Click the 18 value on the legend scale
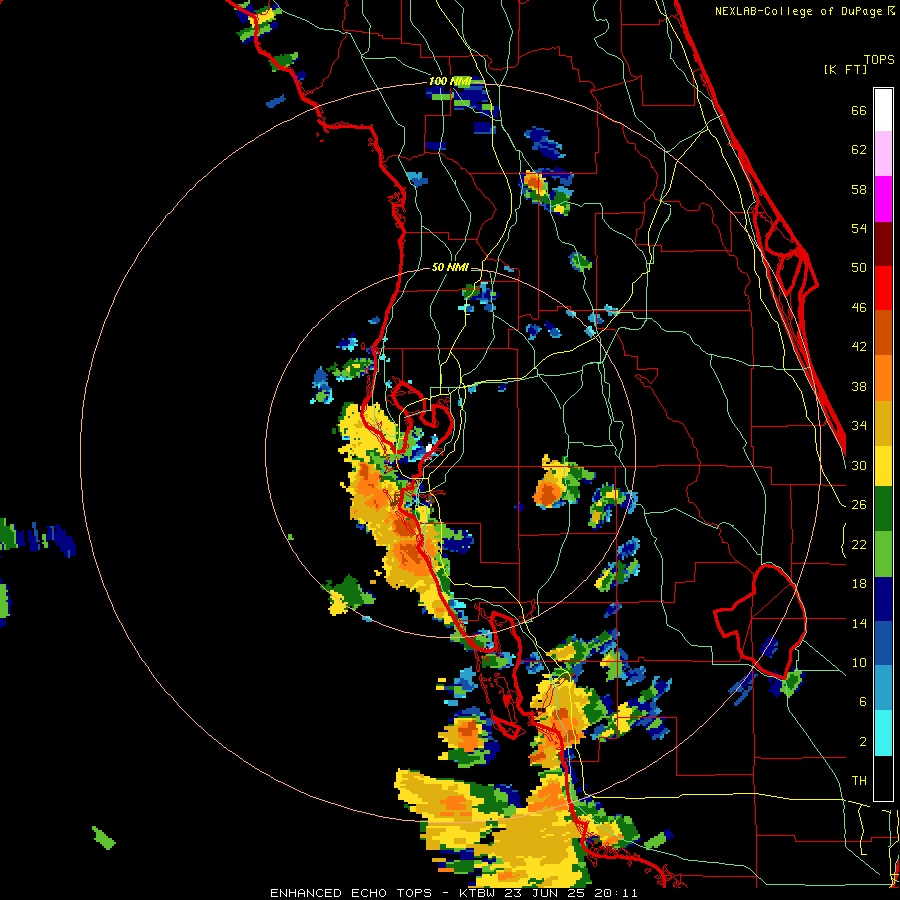The width and height of the screenshot is (900, 900). (x=859, y=584)
